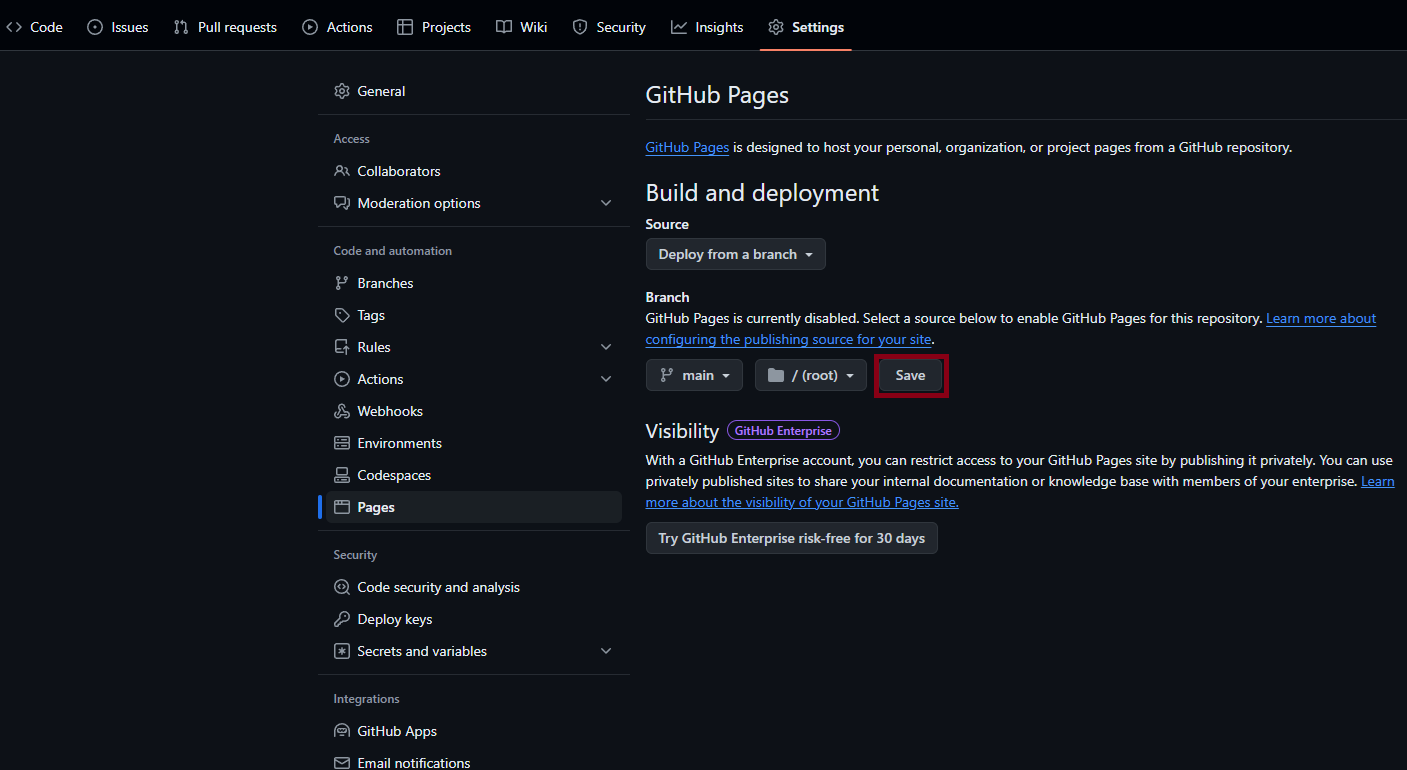Open the Deploy from a branch dropdown
Viewport: 1407px width, 770px height.
click(x=736, y=254)
